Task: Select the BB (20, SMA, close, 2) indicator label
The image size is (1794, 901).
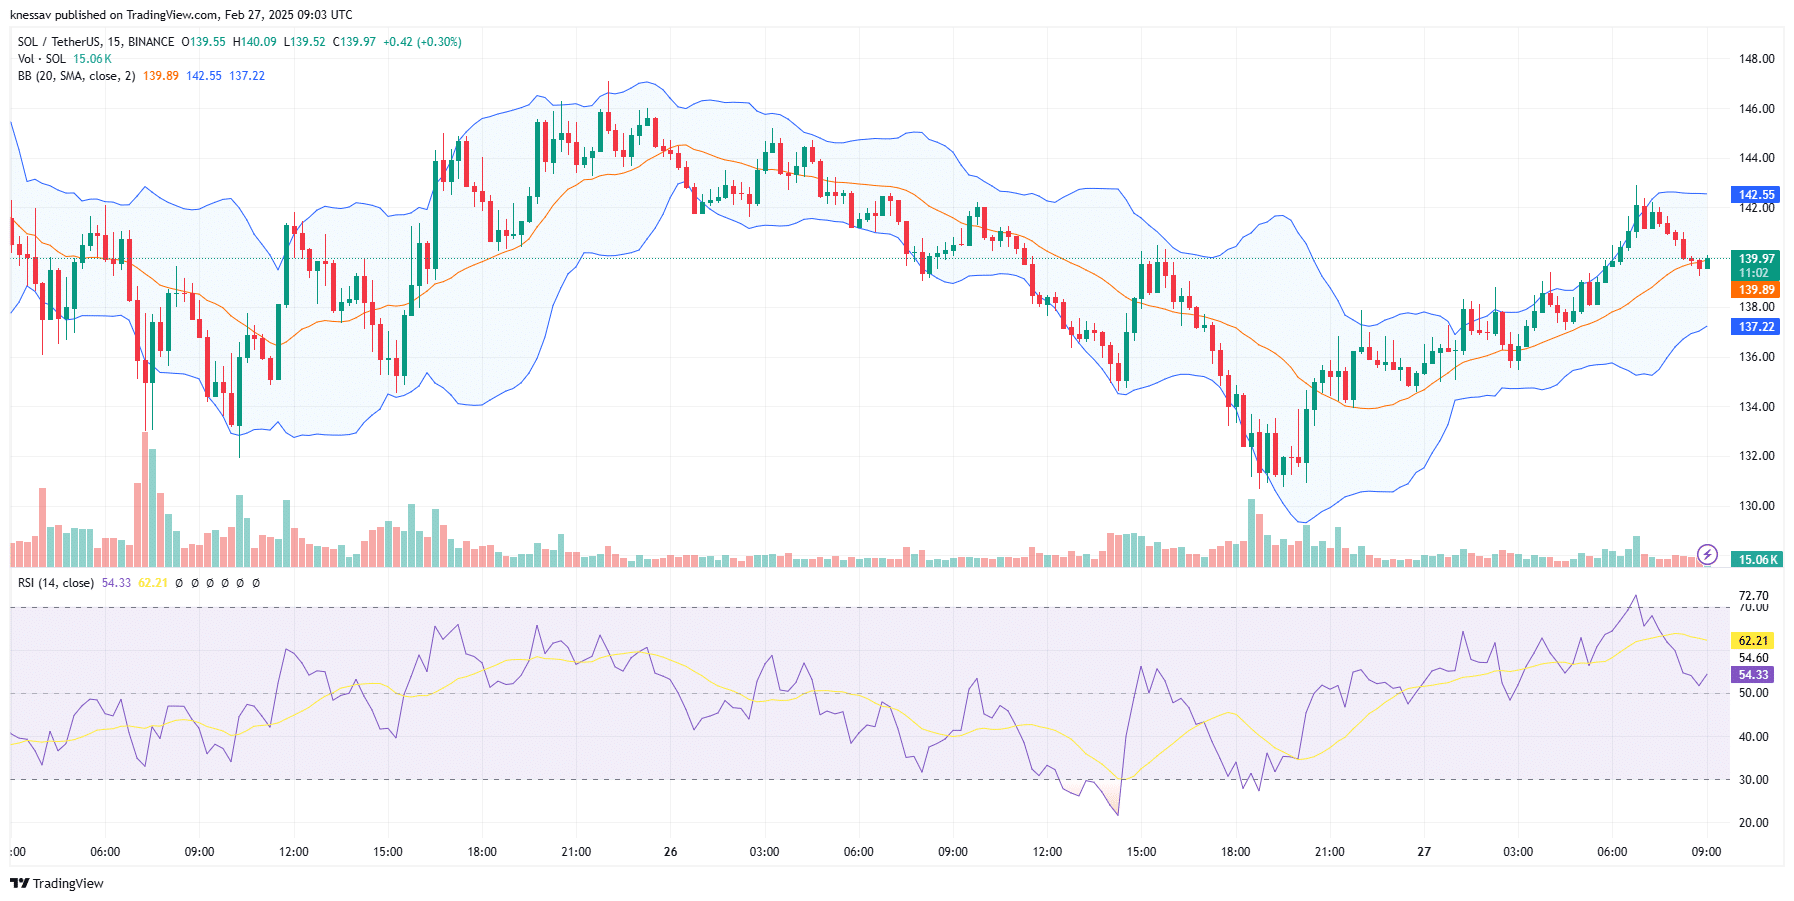Action: point(77,76)
